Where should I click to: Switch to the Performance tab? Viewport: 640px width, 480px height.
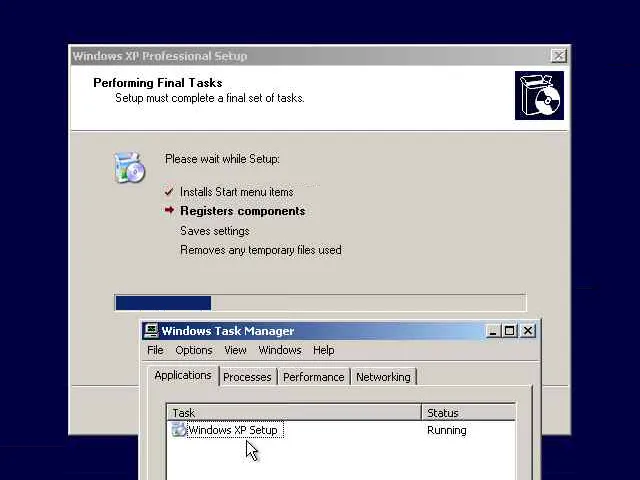pyautogui.click(x=313, y=377)
